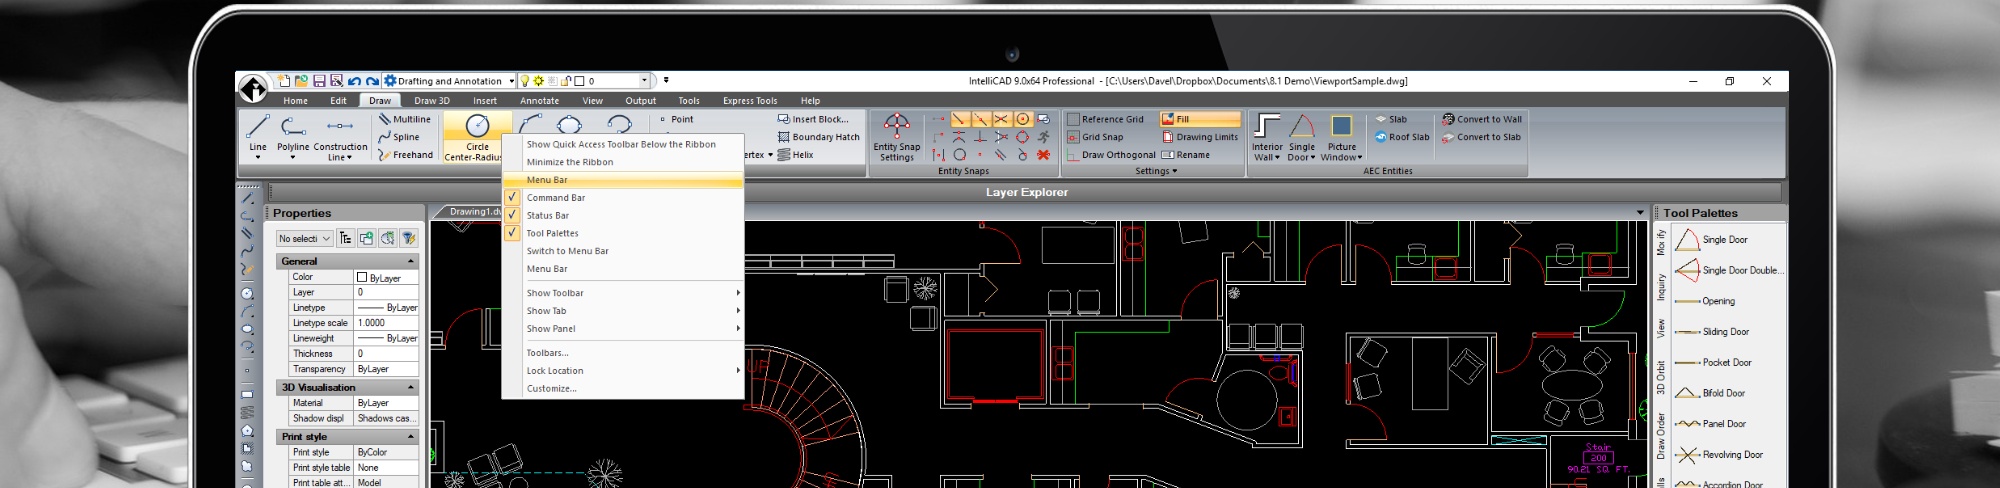This screenshot has height=488, width=2000.
Task: Choose Sliding Door in Tool Palettes
Action: click(1712, 332)
